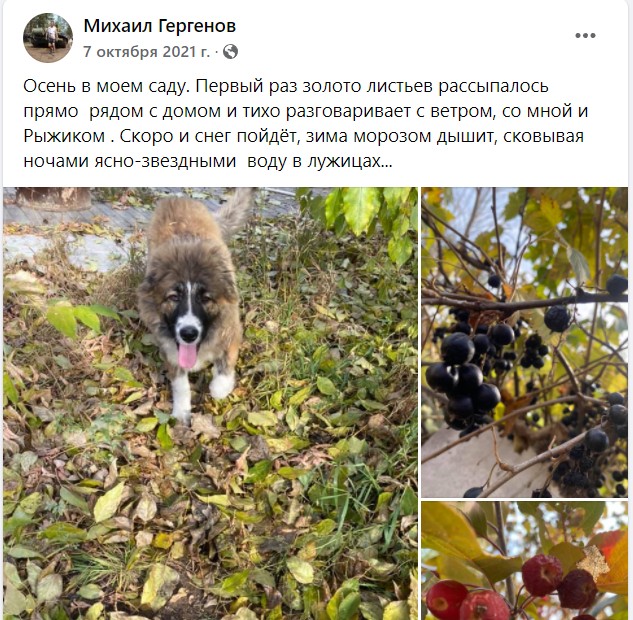The width and height of the screenshot is (633, 620).
Task: Click the ending text воду в лужицах
Action: pyautogui.click(x=319, y=161)
